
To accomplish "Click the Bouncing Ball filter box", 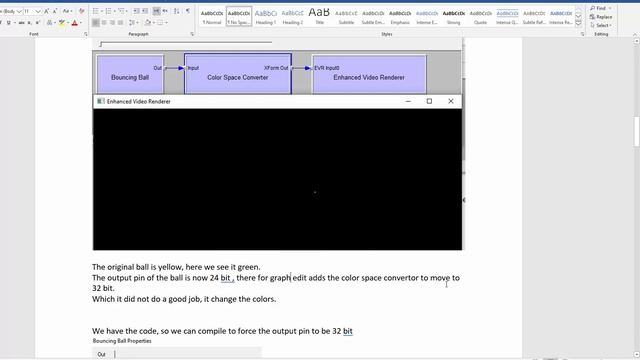I will pyautogui.click(x=130, y=74).
